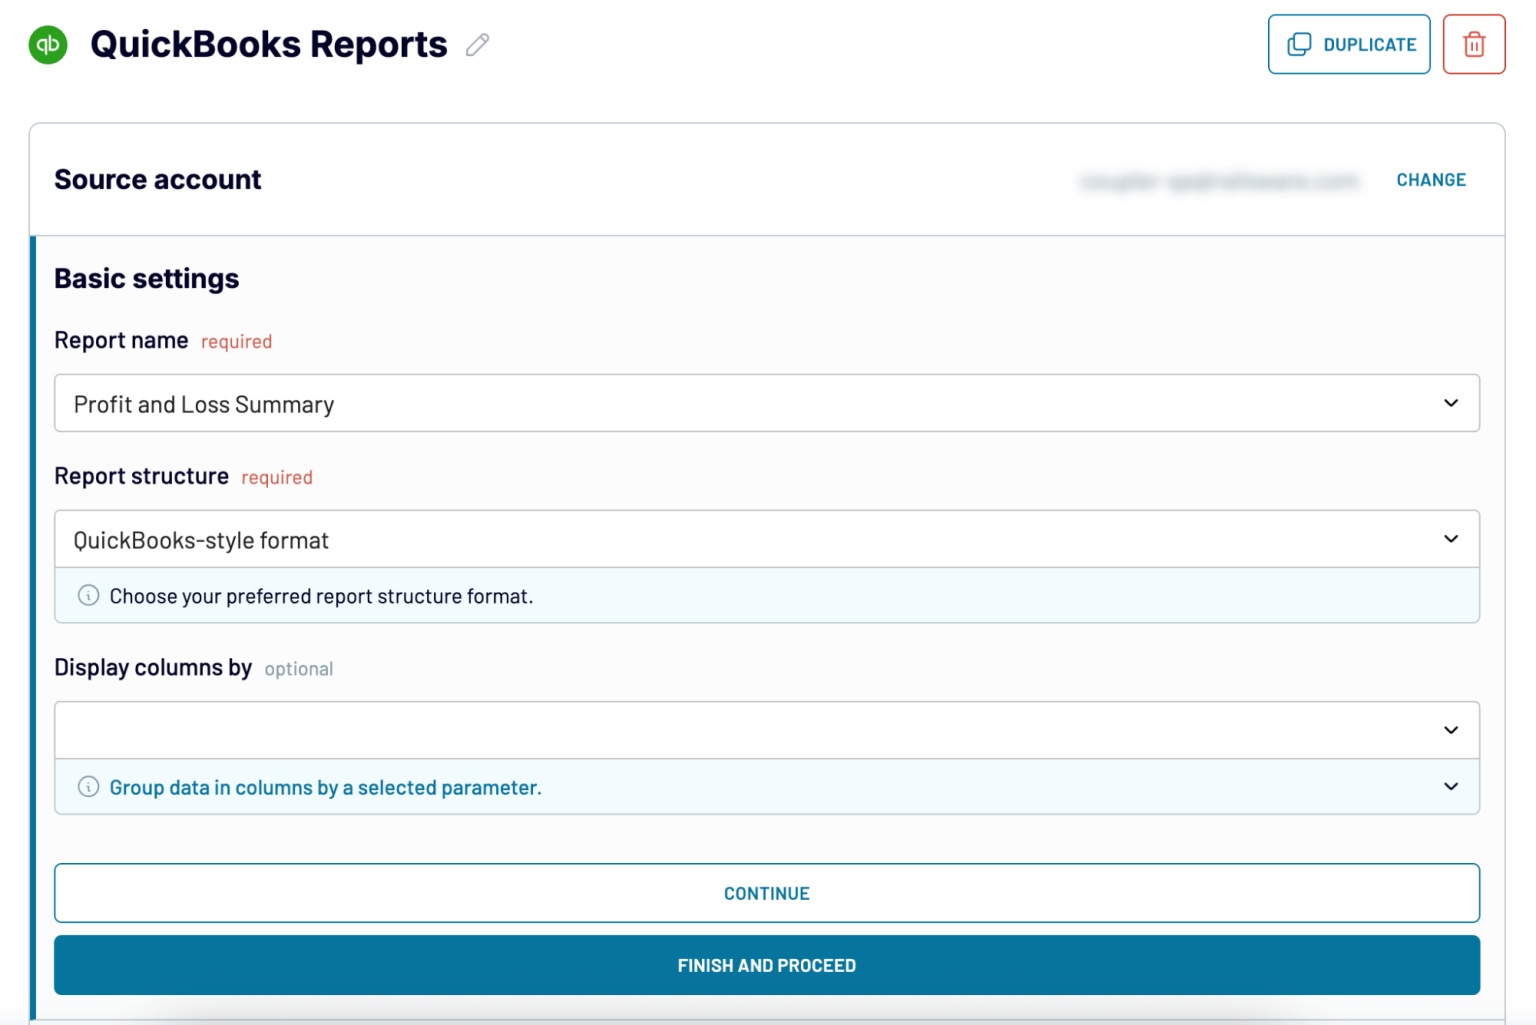Click FINISH AND PROCEED
1536x1025 pixels.
pos(766,965)
